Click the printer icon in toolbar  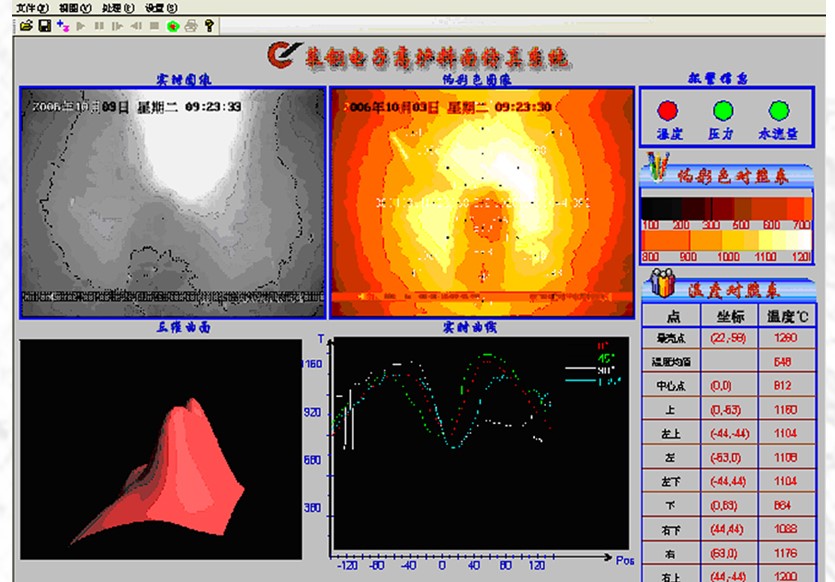click(x=190, y=25)
